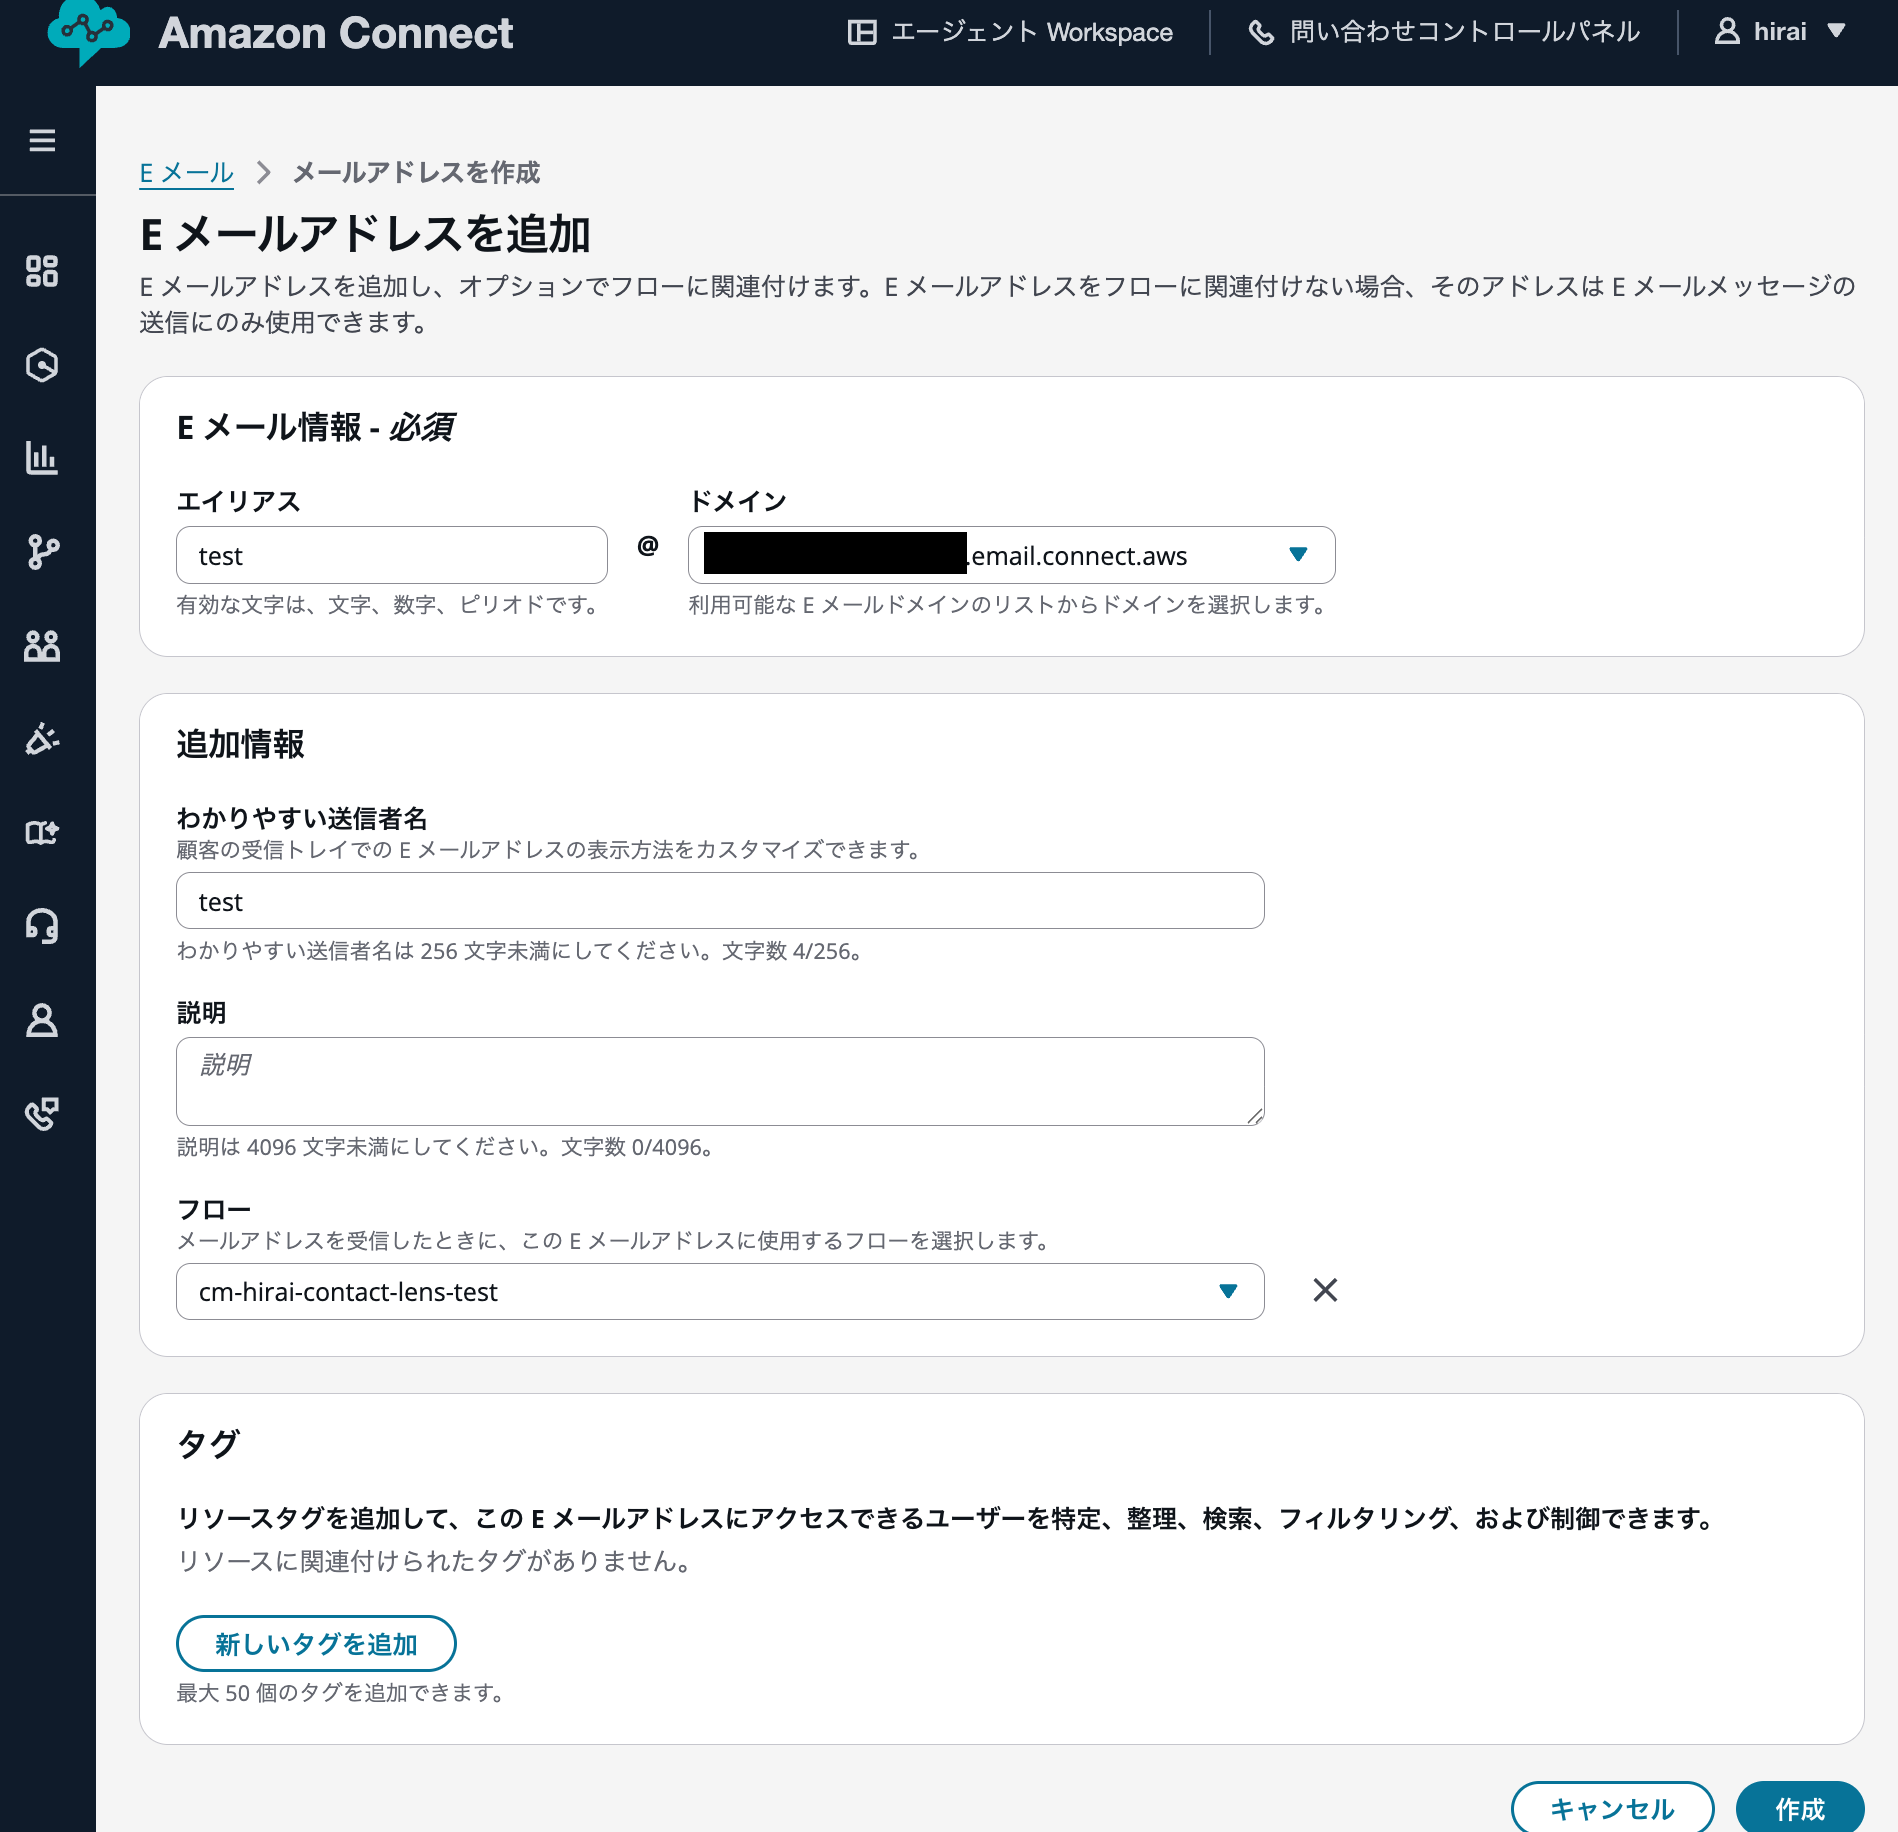Open the phone channels icon in sidebar
Screen dimensions: 1898x1832
point(42,1113)
